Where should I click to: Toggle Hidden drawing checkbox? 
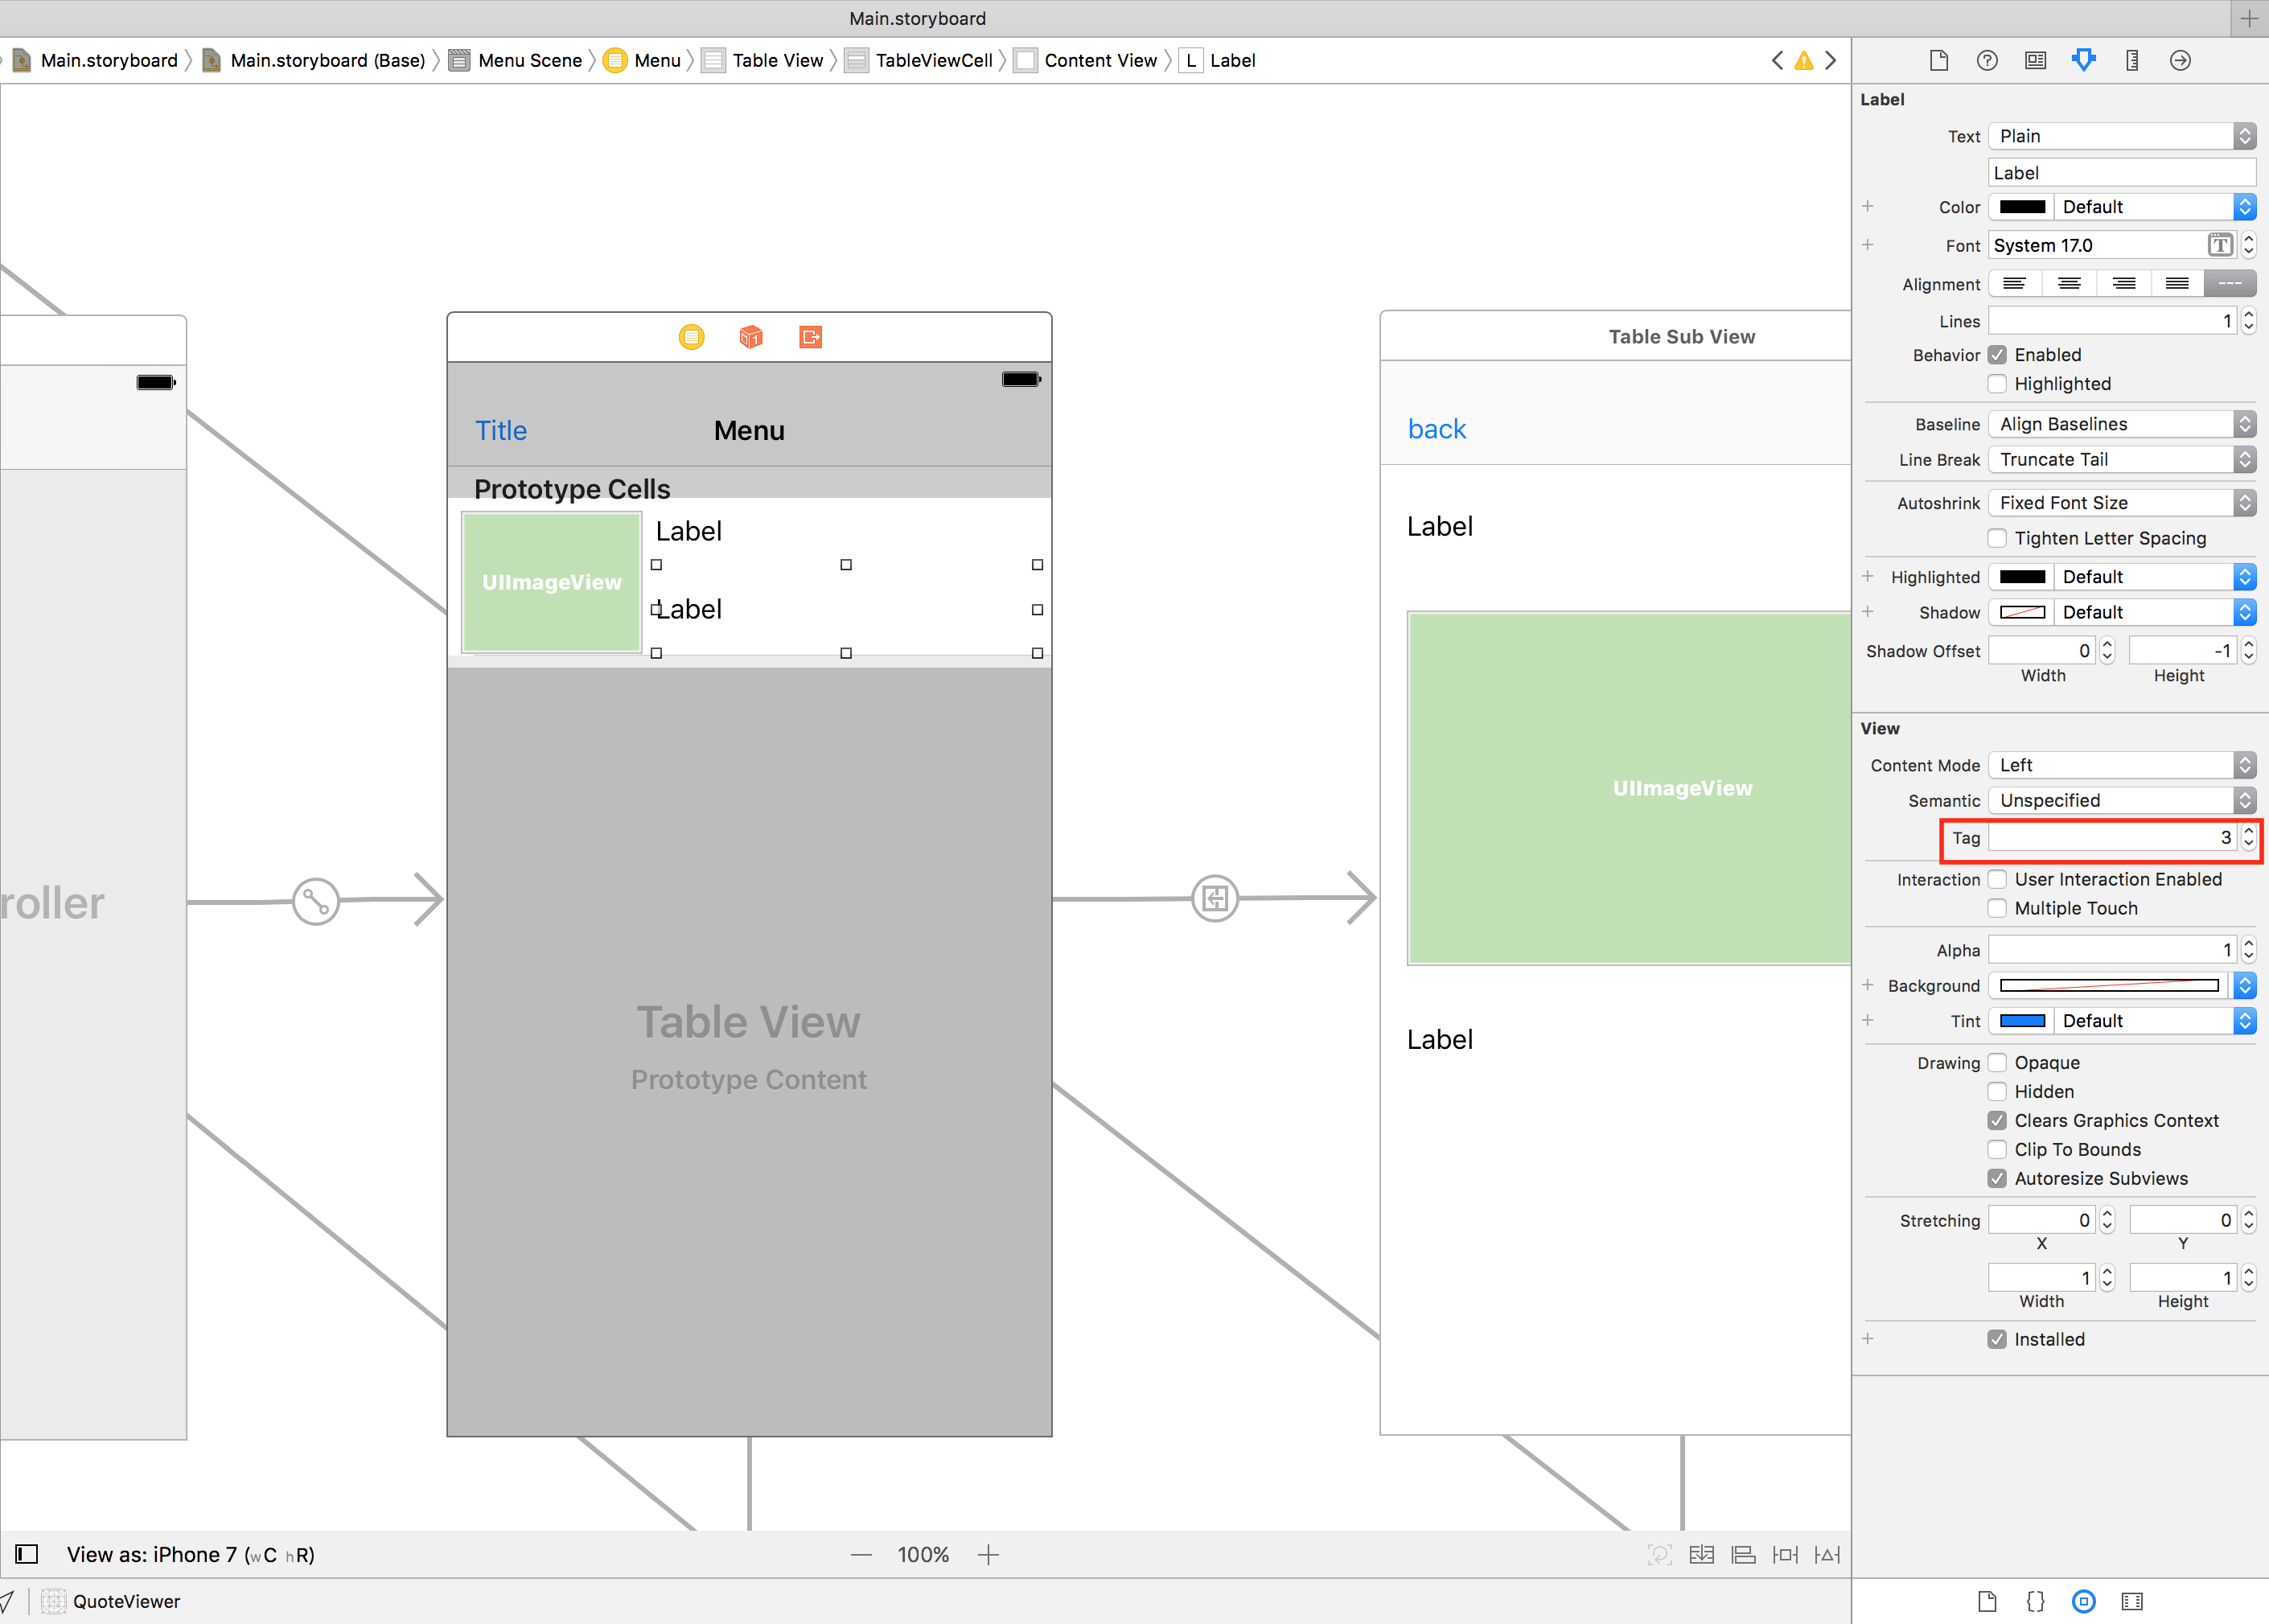pyautogui.click(x=1997, y=1091)
